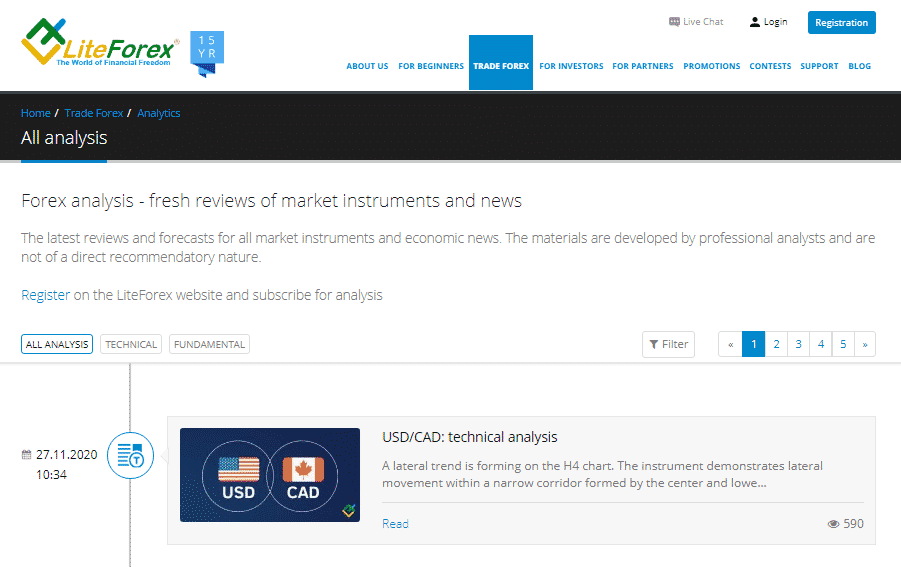The image size is (901, 567).
Task: Click the '590' views count
Action: coord(853,524)
